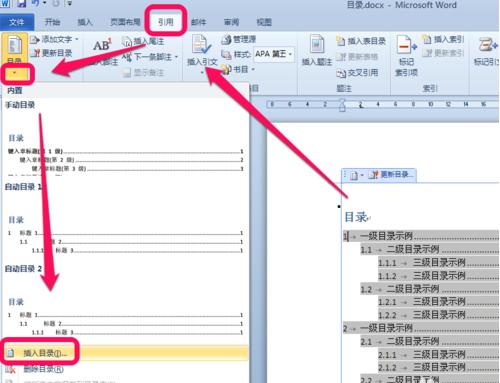The height and width of the screenshot is (383, 500).
Task: Click the Undo icon in quick access toolbar
Action: click(36, 4)
